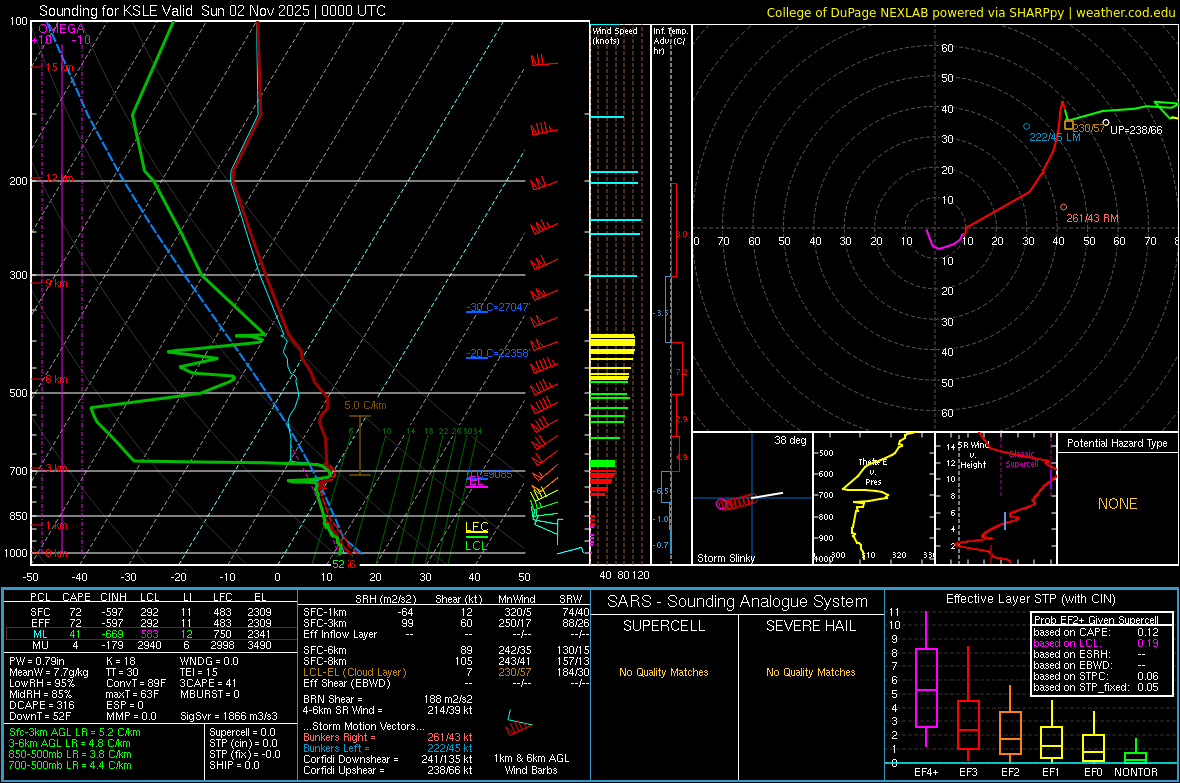Screen dimensions: 1180x783
Task: Click the 5.0 C/km lapse rate label
Action: click(365, 405)
